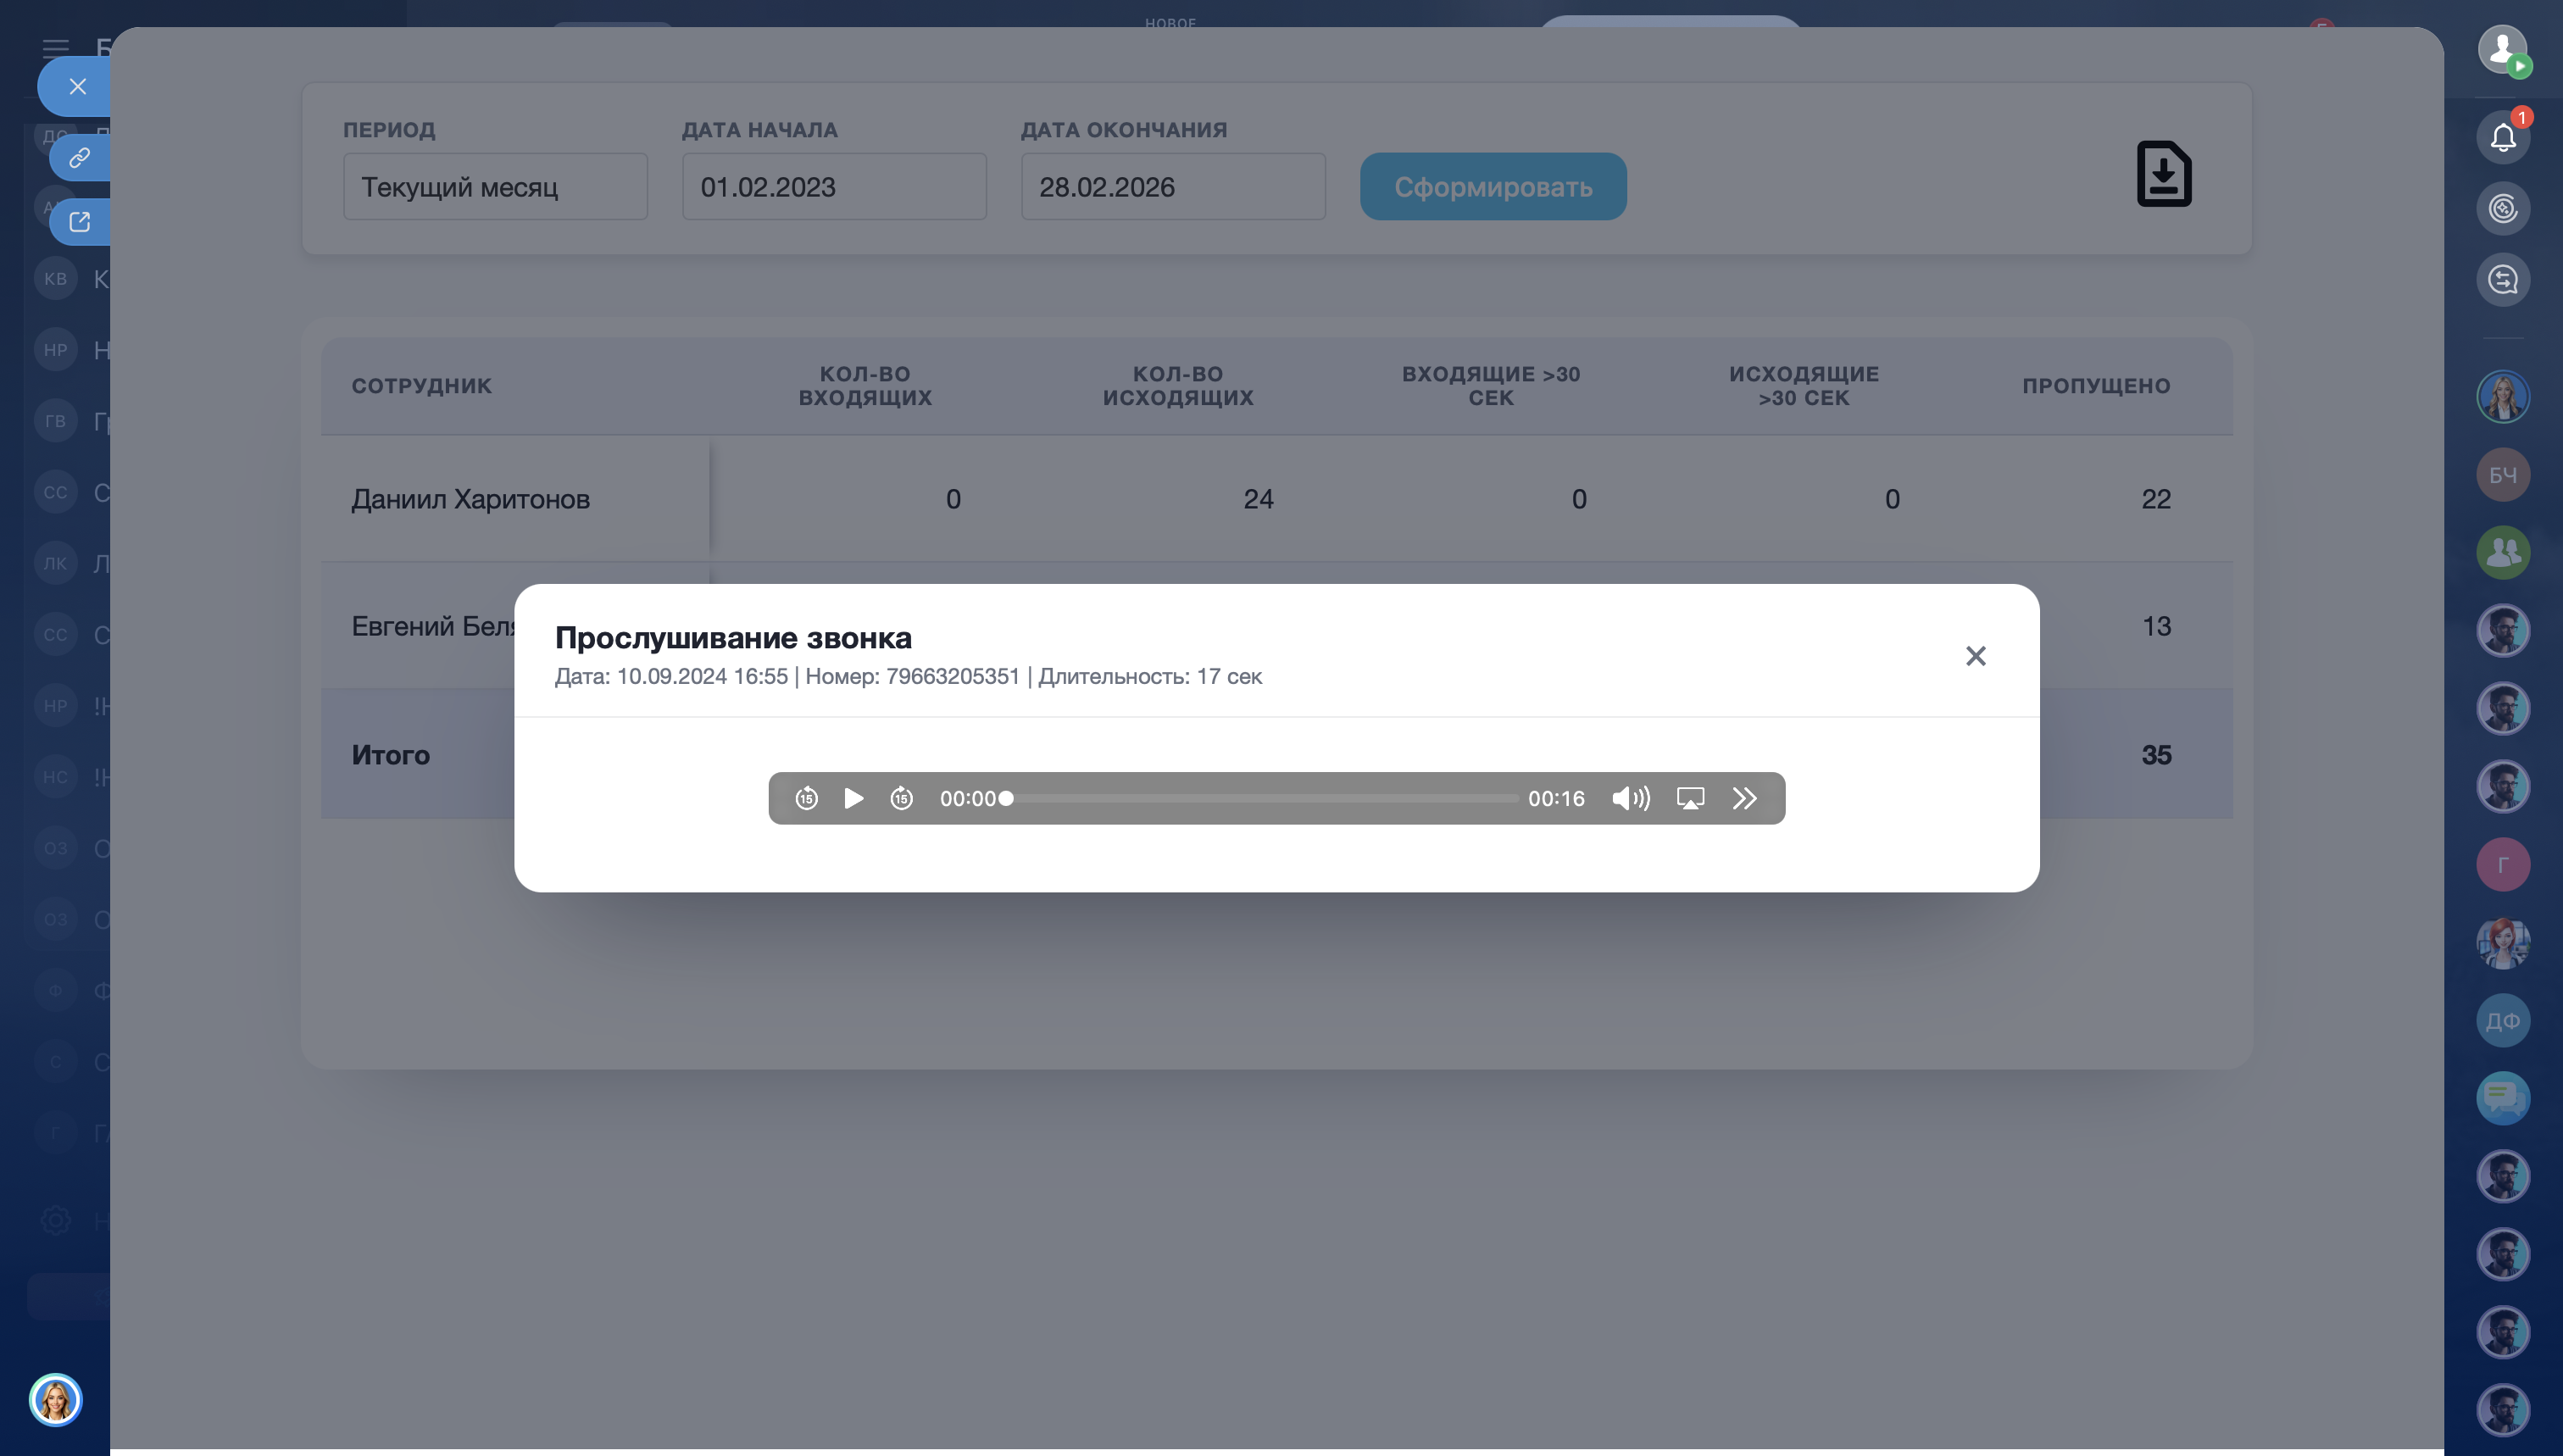The image size is (2563, 1456).
Task: Open notifications bell
Action: coord(2502,137)
